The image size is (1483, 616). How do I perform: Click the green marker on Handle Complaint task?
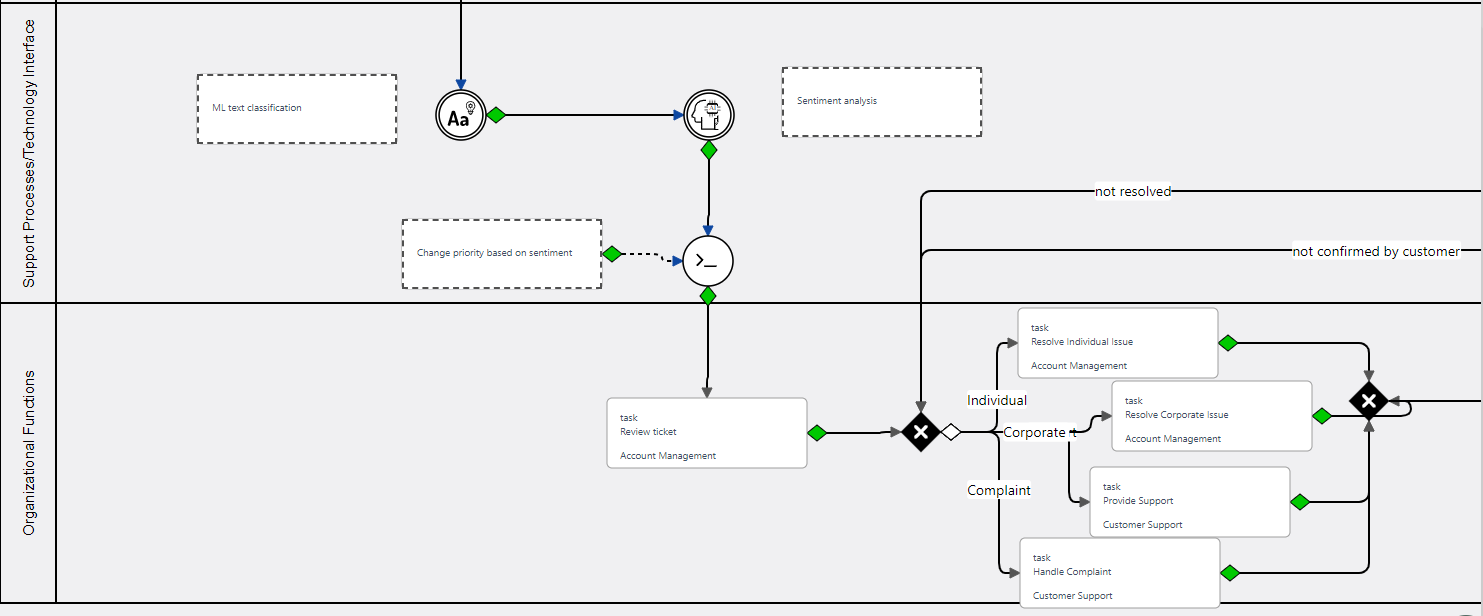[x=1229, y=572]
